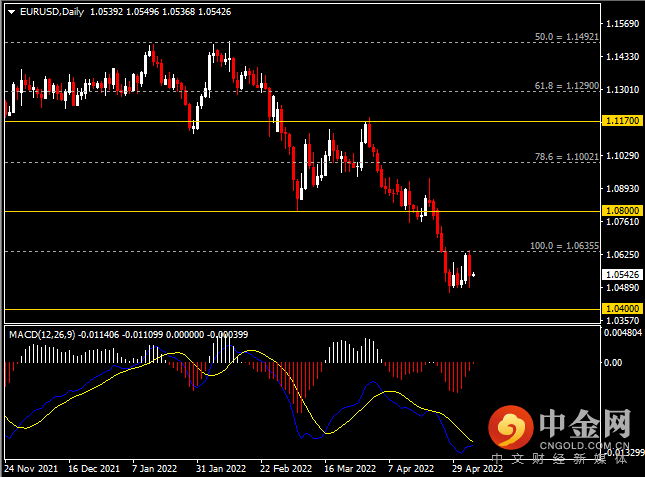Viewport: 645px width, 477px height.
Task: Select the 1.11700 yellow price level tag
Action: (x=622, y=121)
